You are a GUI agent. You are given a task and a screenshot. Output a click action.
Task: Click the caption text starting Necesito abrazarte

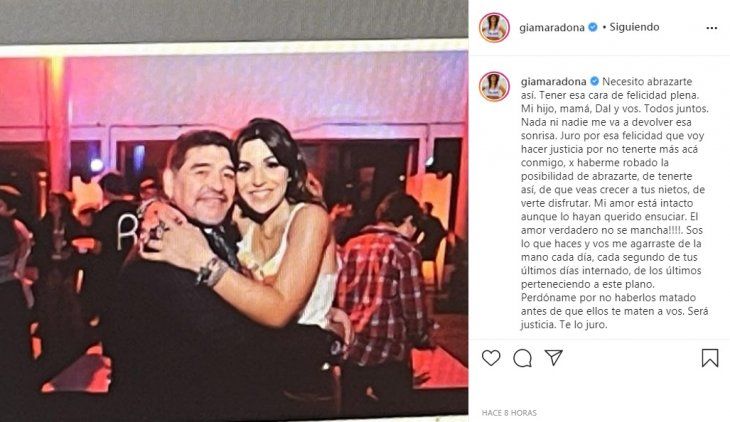pyautogui.click(x=615, y=203)
